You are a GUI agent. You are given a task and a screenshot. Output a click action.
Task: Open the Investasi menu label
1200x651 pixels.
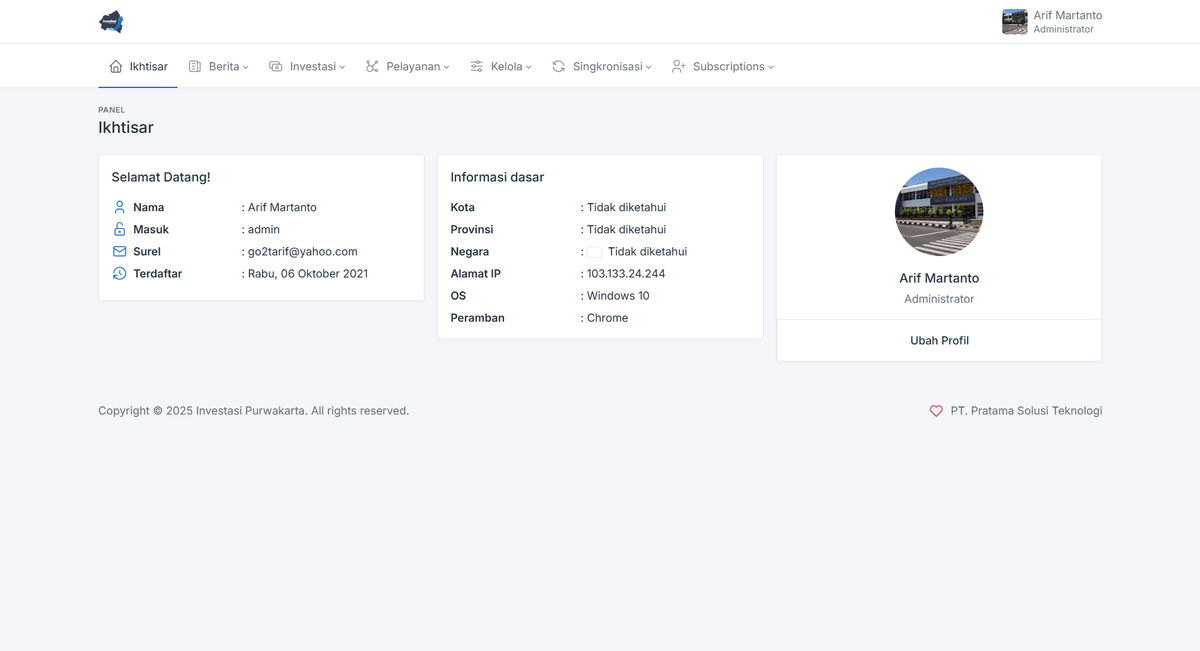click(313, 66)
